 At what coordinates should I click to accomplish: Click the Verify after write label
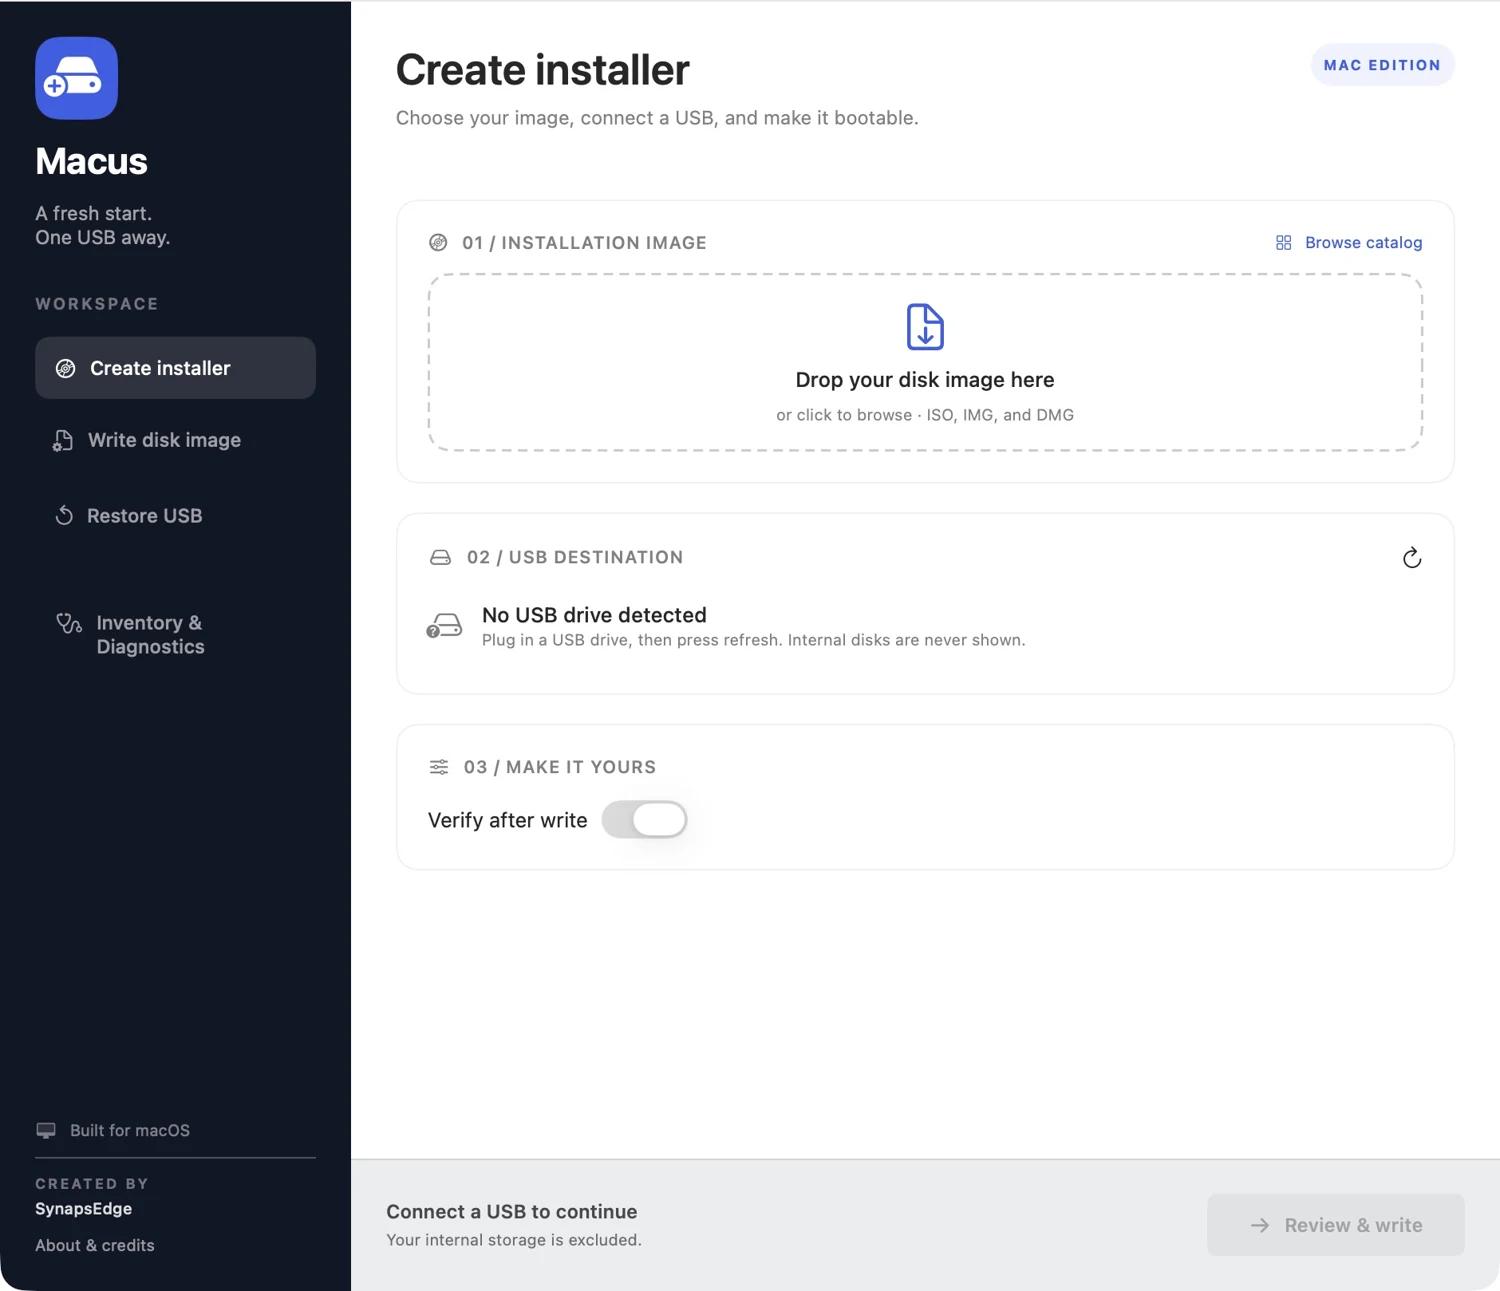[x=508, y=821]
